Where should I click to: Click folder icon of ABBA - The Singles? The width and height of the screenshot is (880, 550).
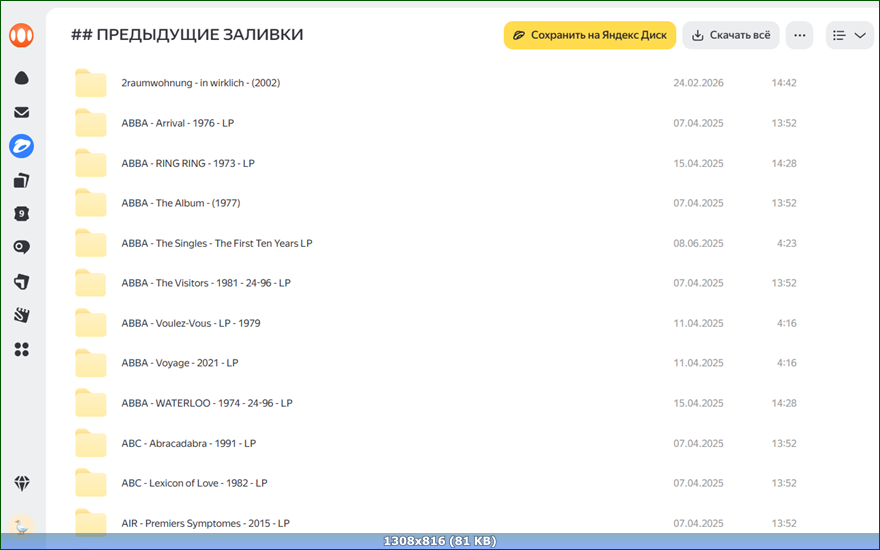pyautogui.click(x=91, y=243)
